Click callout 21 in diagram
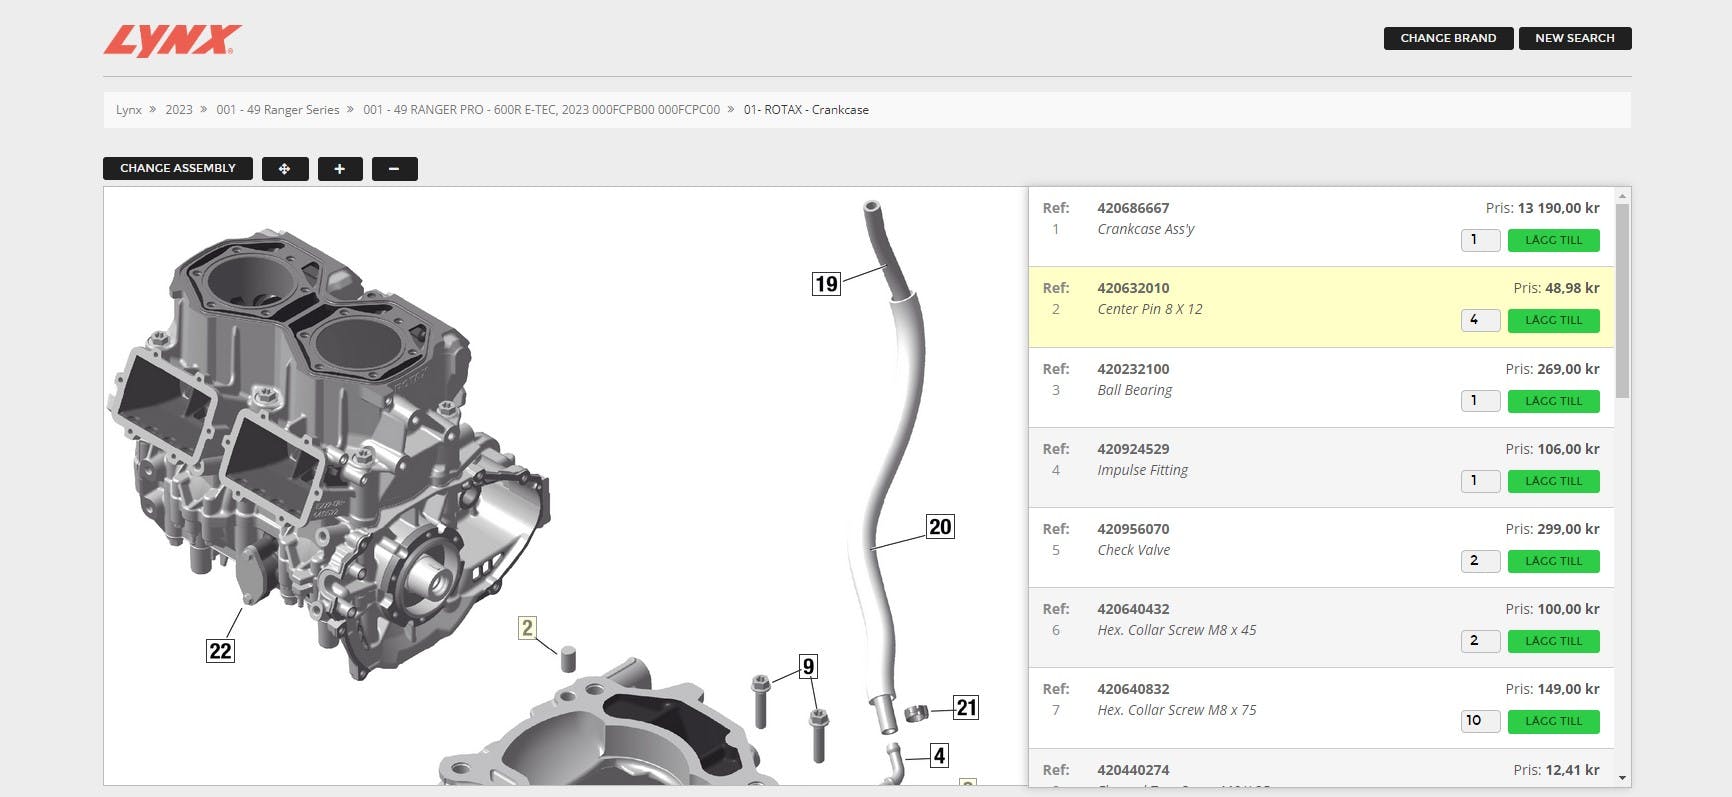Screen dimensions: 1732x797 click(x=966, y=708)
